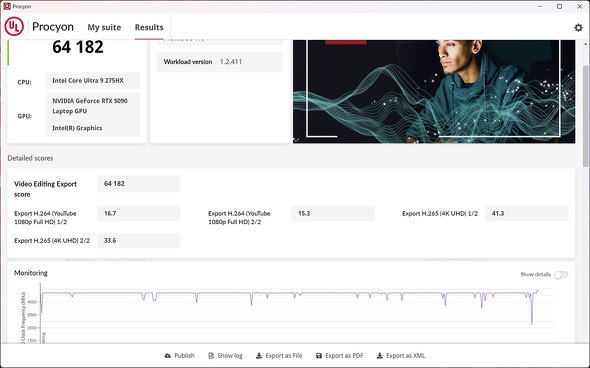Switch to the My suite tab
The image size is (590, 368).
[x=104, y=27]
